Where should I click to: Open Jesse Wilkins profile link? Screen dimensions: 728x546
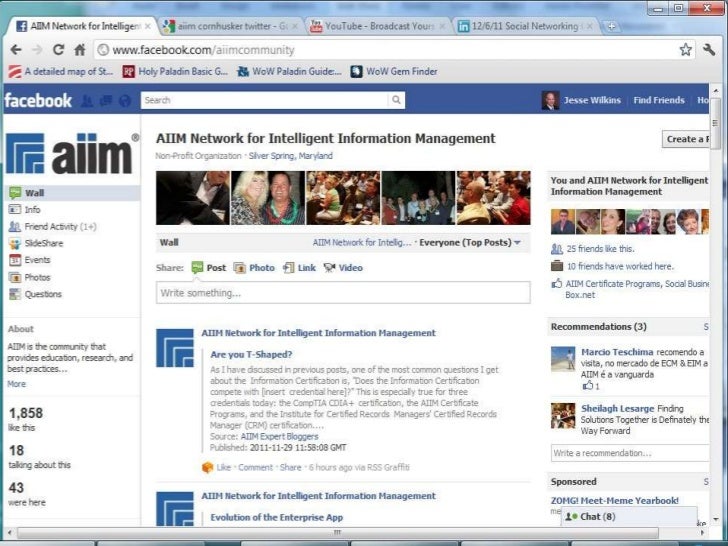point(592,100)
